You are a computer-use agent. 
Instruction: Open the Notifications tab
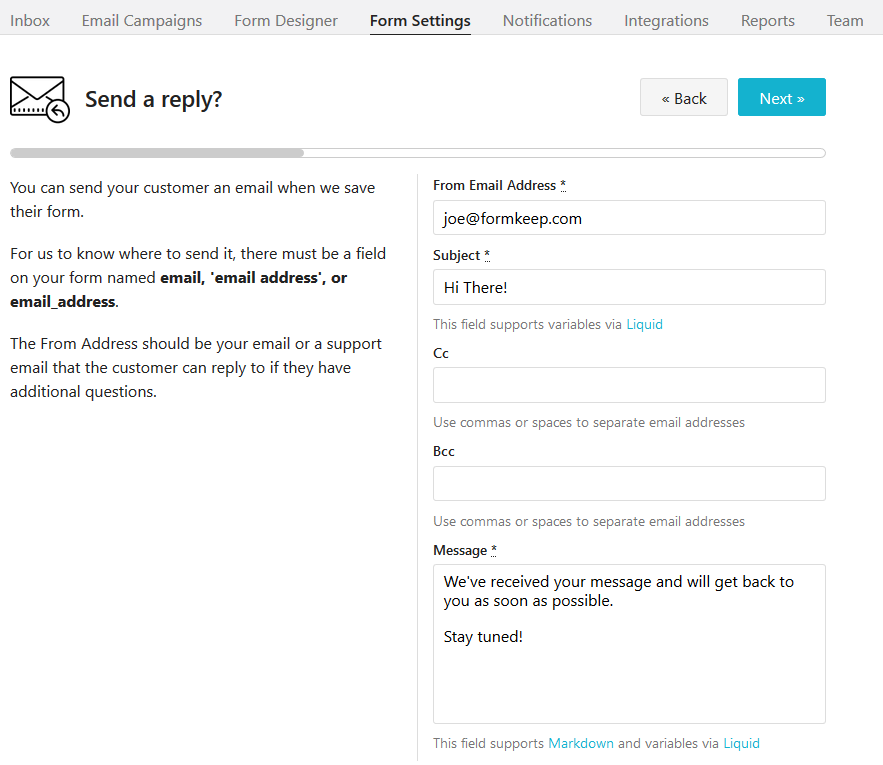[547, 20]
